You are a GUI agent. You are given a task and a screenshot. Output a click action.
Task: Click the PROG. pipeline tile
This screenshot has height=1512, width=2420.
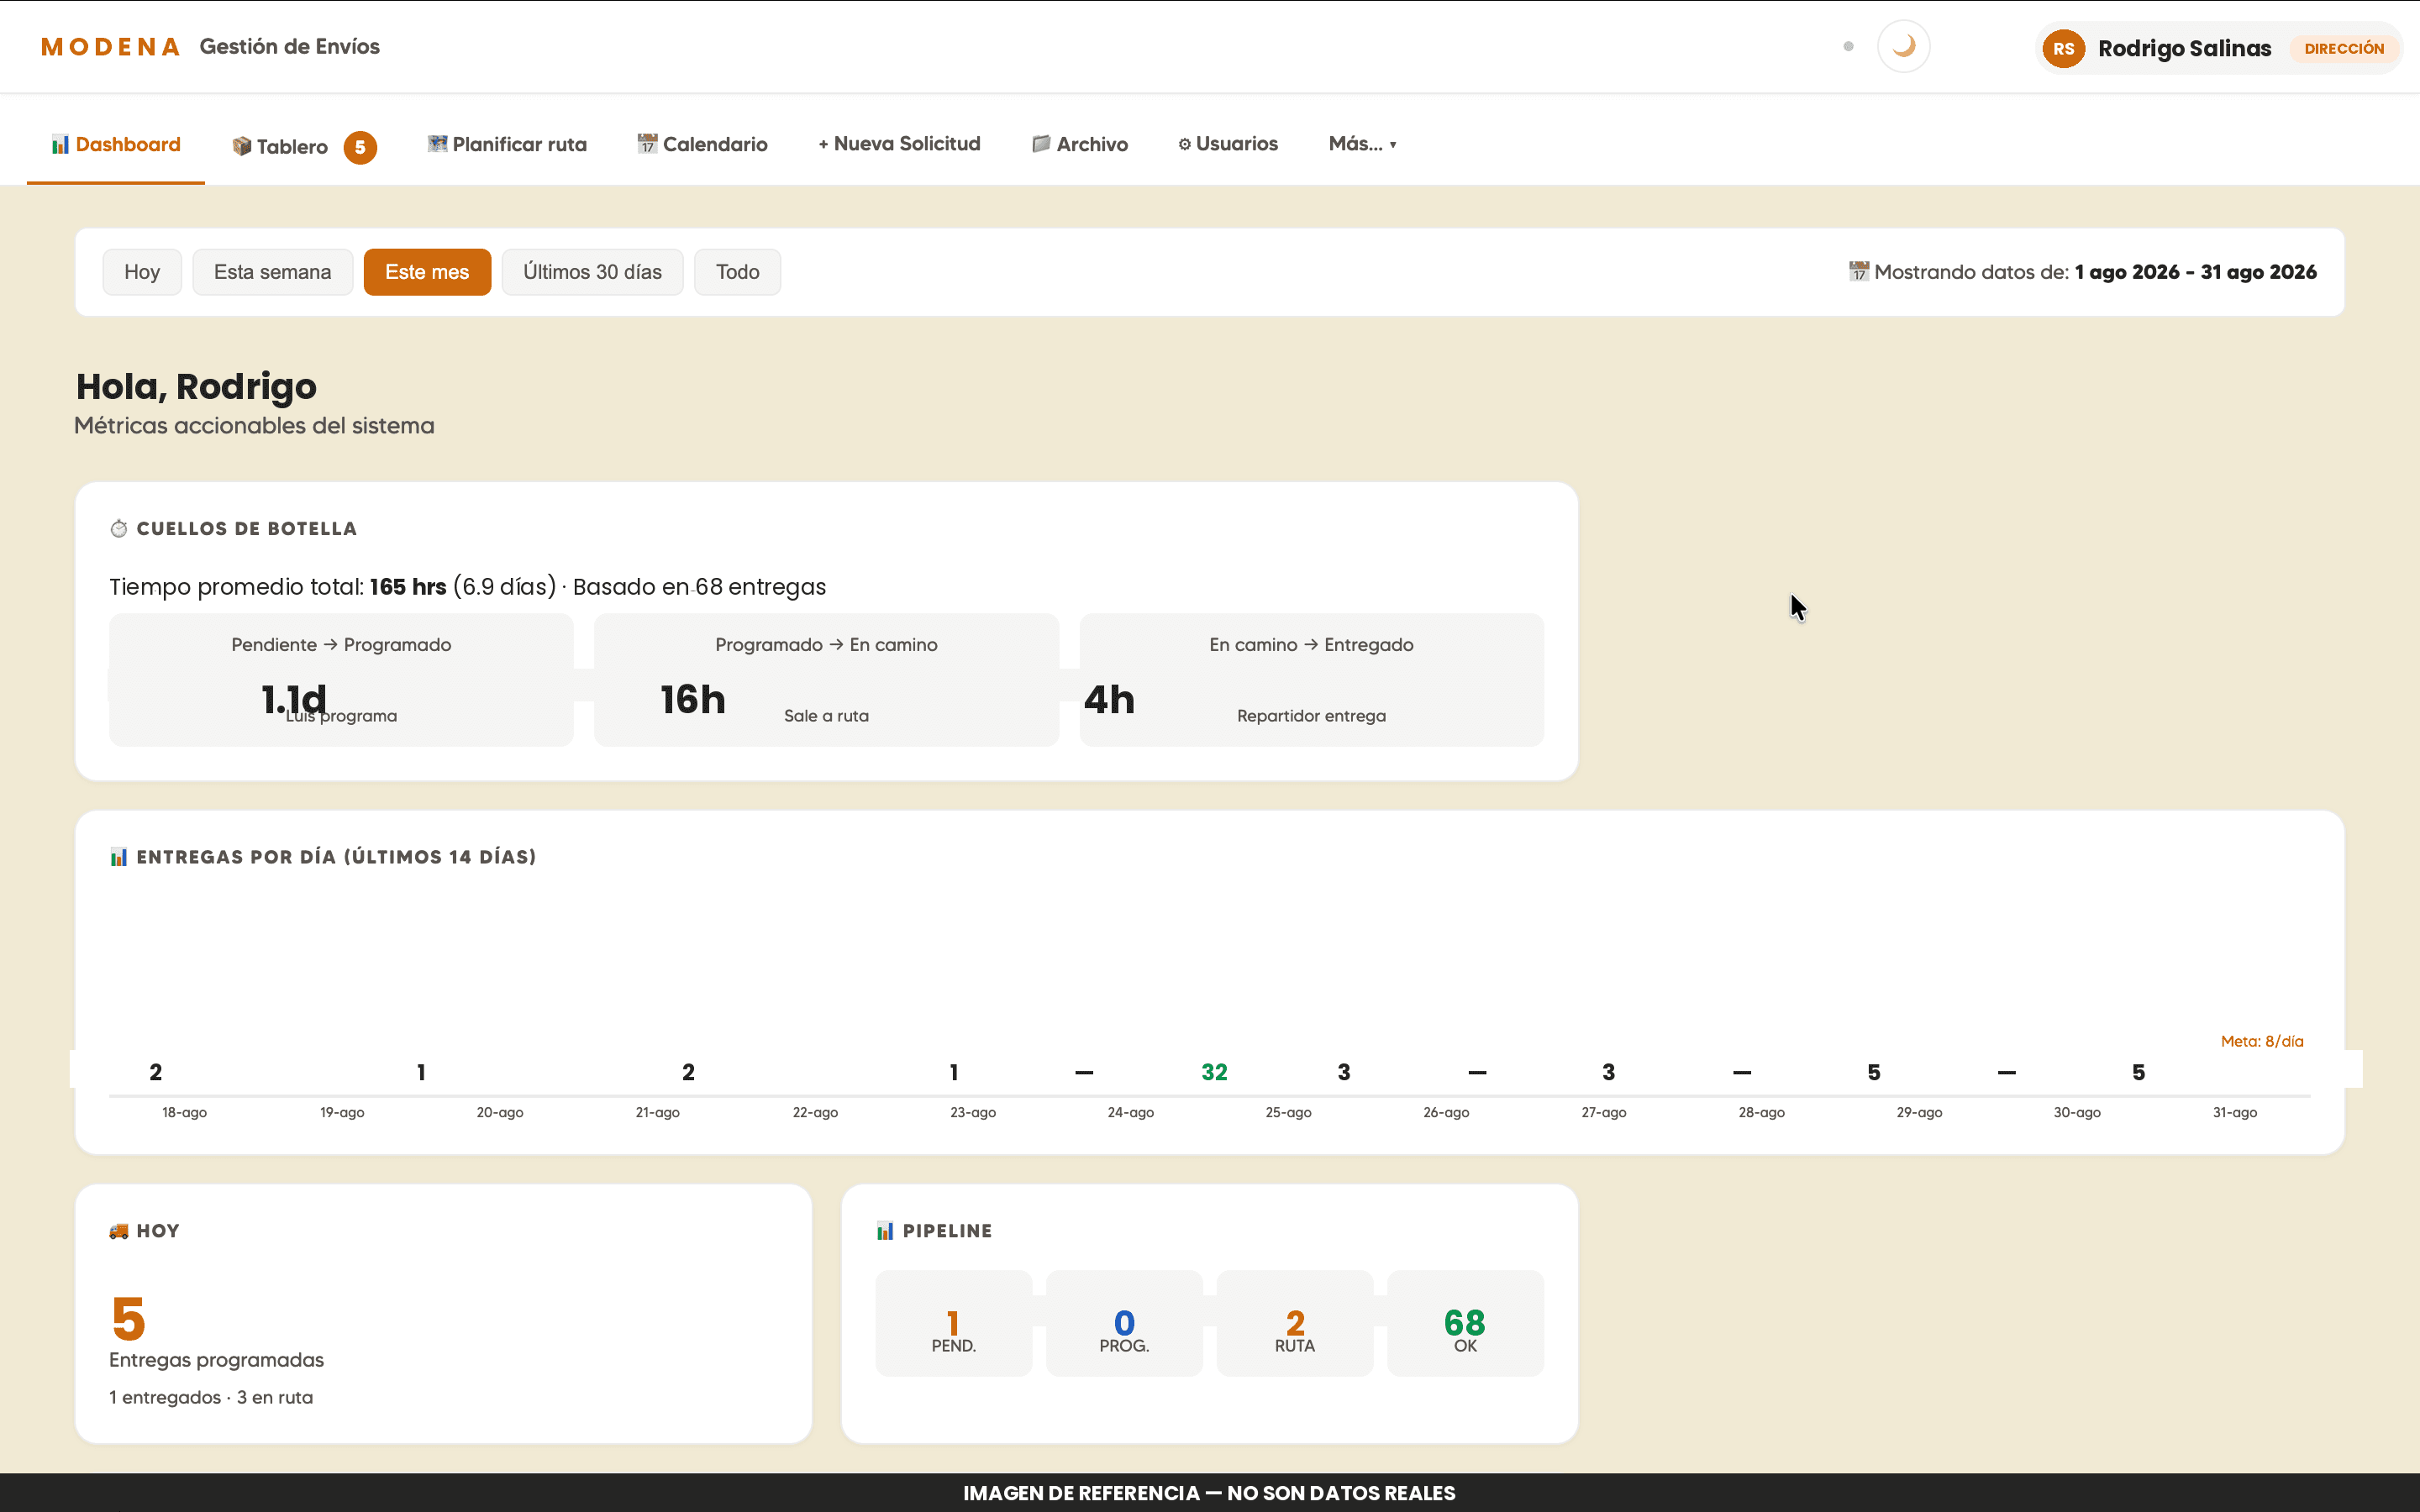[x=1124, y=1323]
